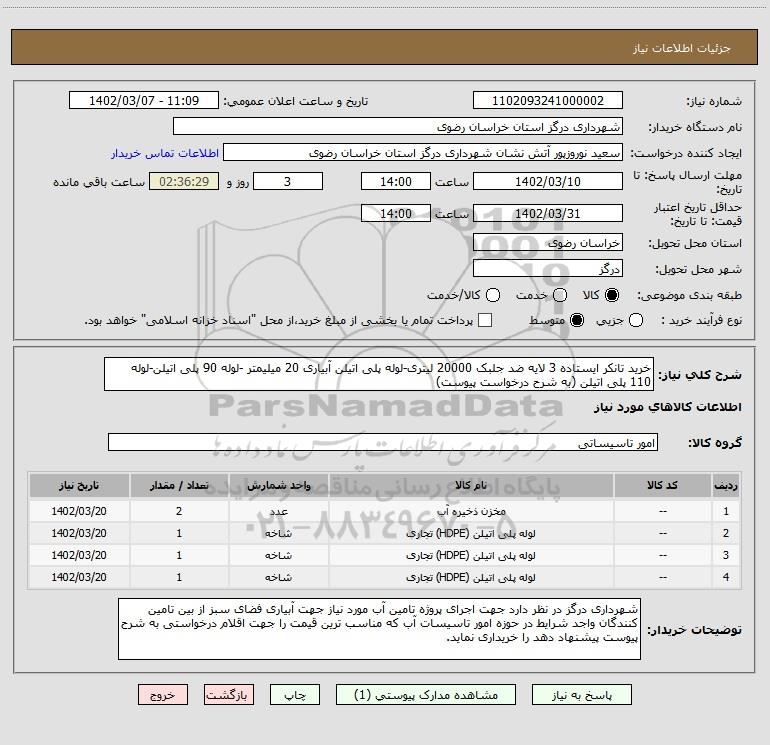Tick the اسناد خزانه اسلامی payment checkbox
Image resolution: width=770 pixels, height=745 pixels.
(485, 320)
